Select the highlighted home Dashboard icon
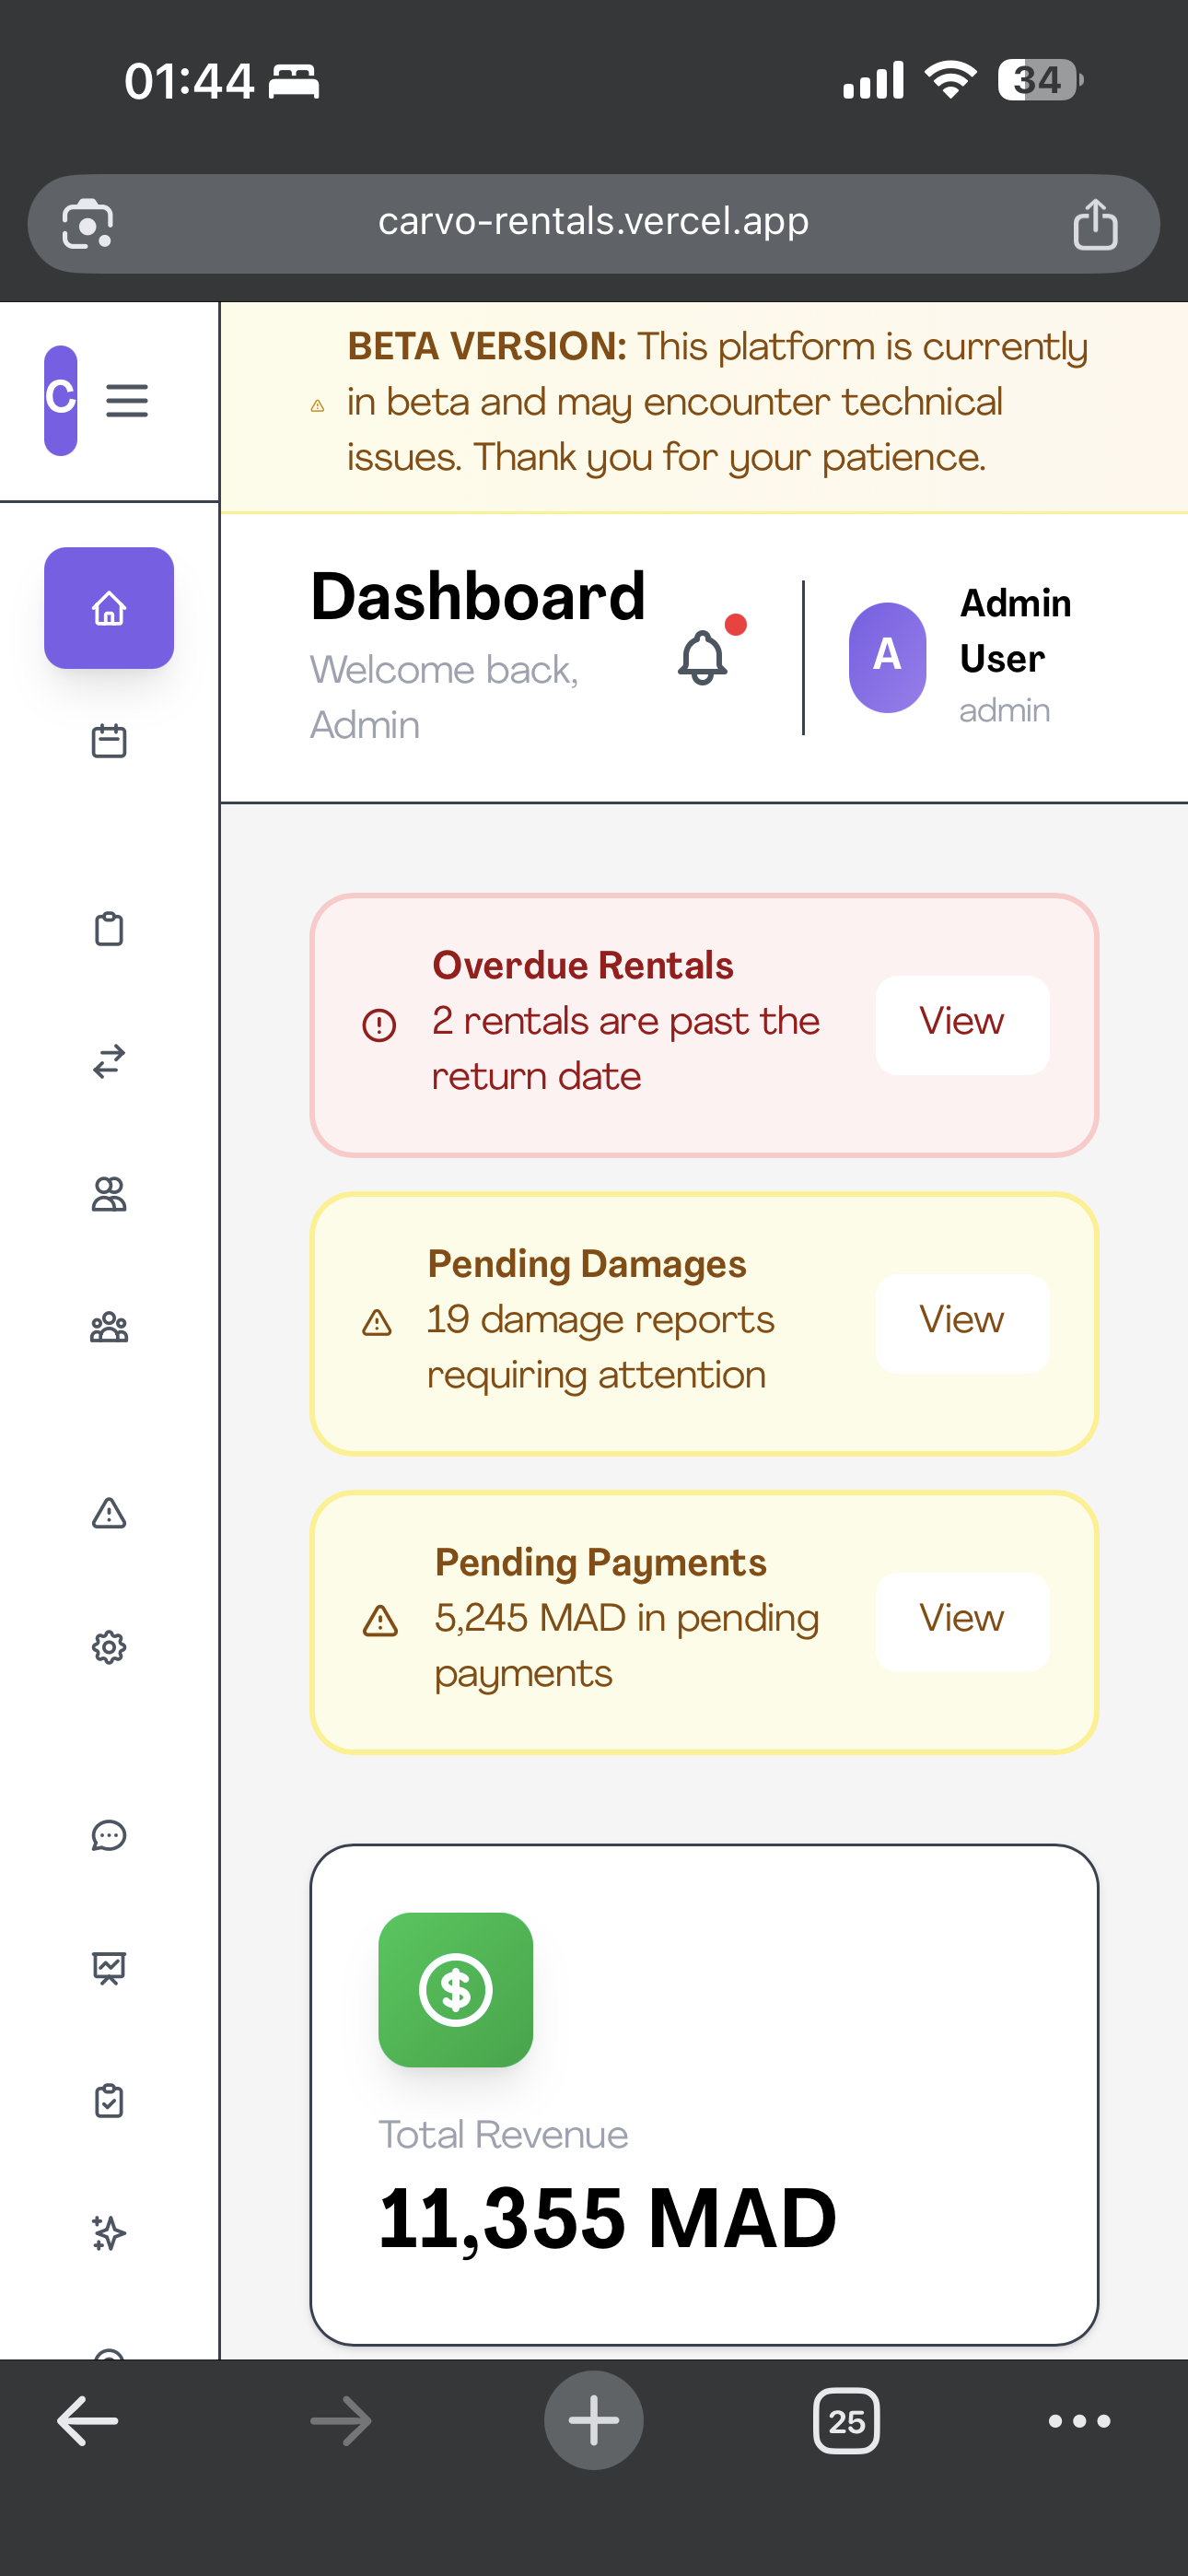The image size is (1188, 2576). (x=109, y=608)
